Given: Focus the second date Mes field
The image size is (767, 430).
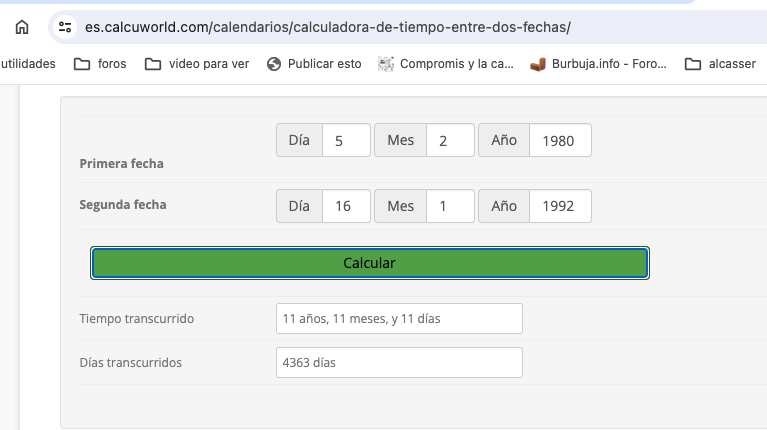Looking at the screenshot, I should (450, 206).
